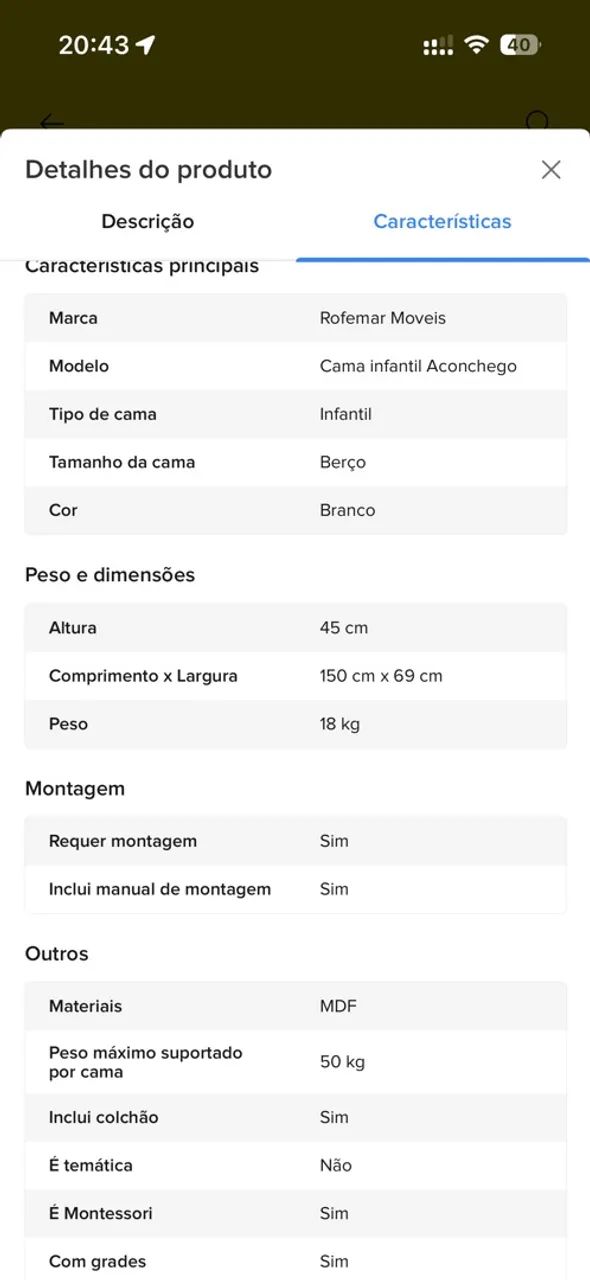Tap the Requer montagem row
The height and width of the screenshot is (1280, 590).
296,841
